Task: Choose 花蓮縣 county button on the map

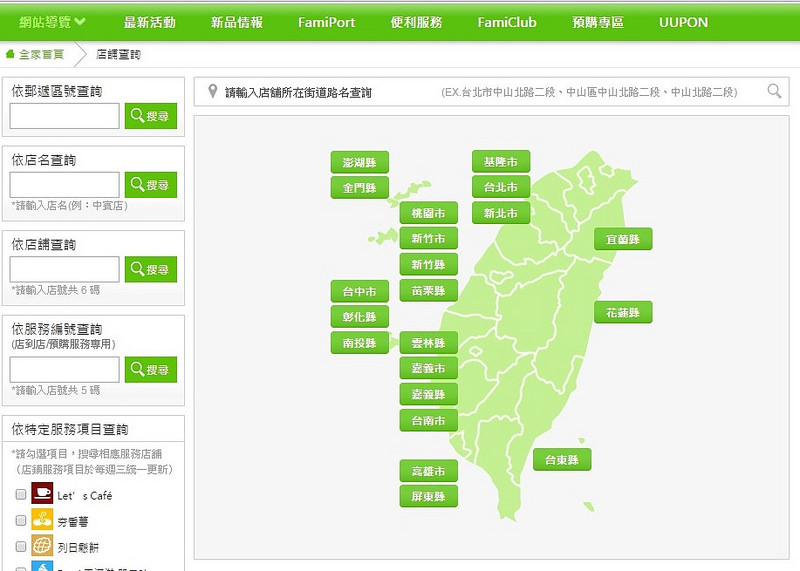Action: pyautogui.click(x=623, y=313)
